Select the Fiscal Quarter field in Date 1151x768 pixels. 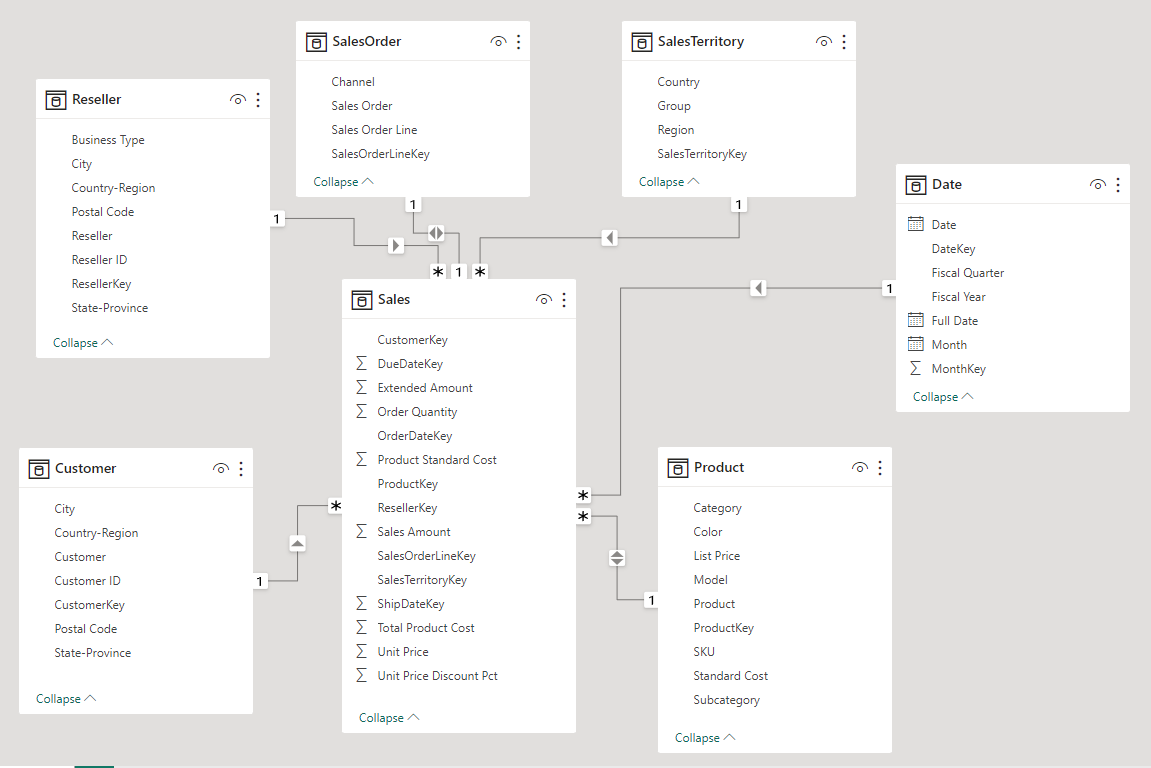pyautogui.click(x=967, y=273)
